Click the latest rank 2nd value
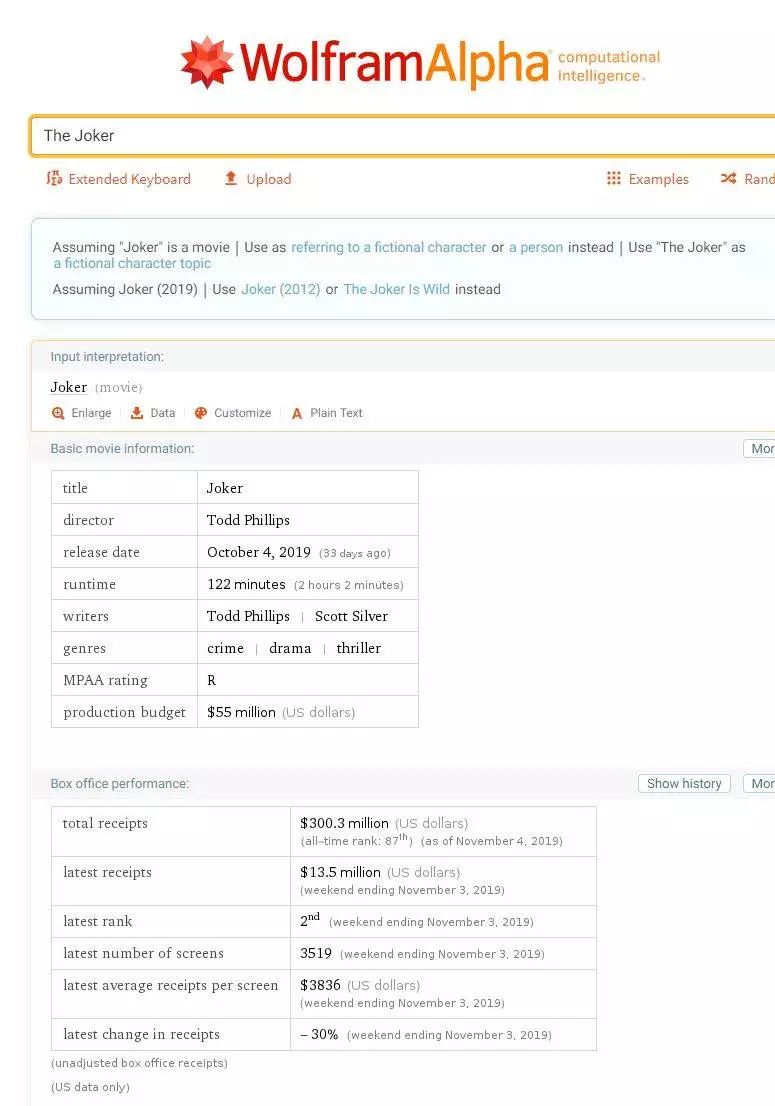Viewport: 775px width, 1106px height. [310, 920]
